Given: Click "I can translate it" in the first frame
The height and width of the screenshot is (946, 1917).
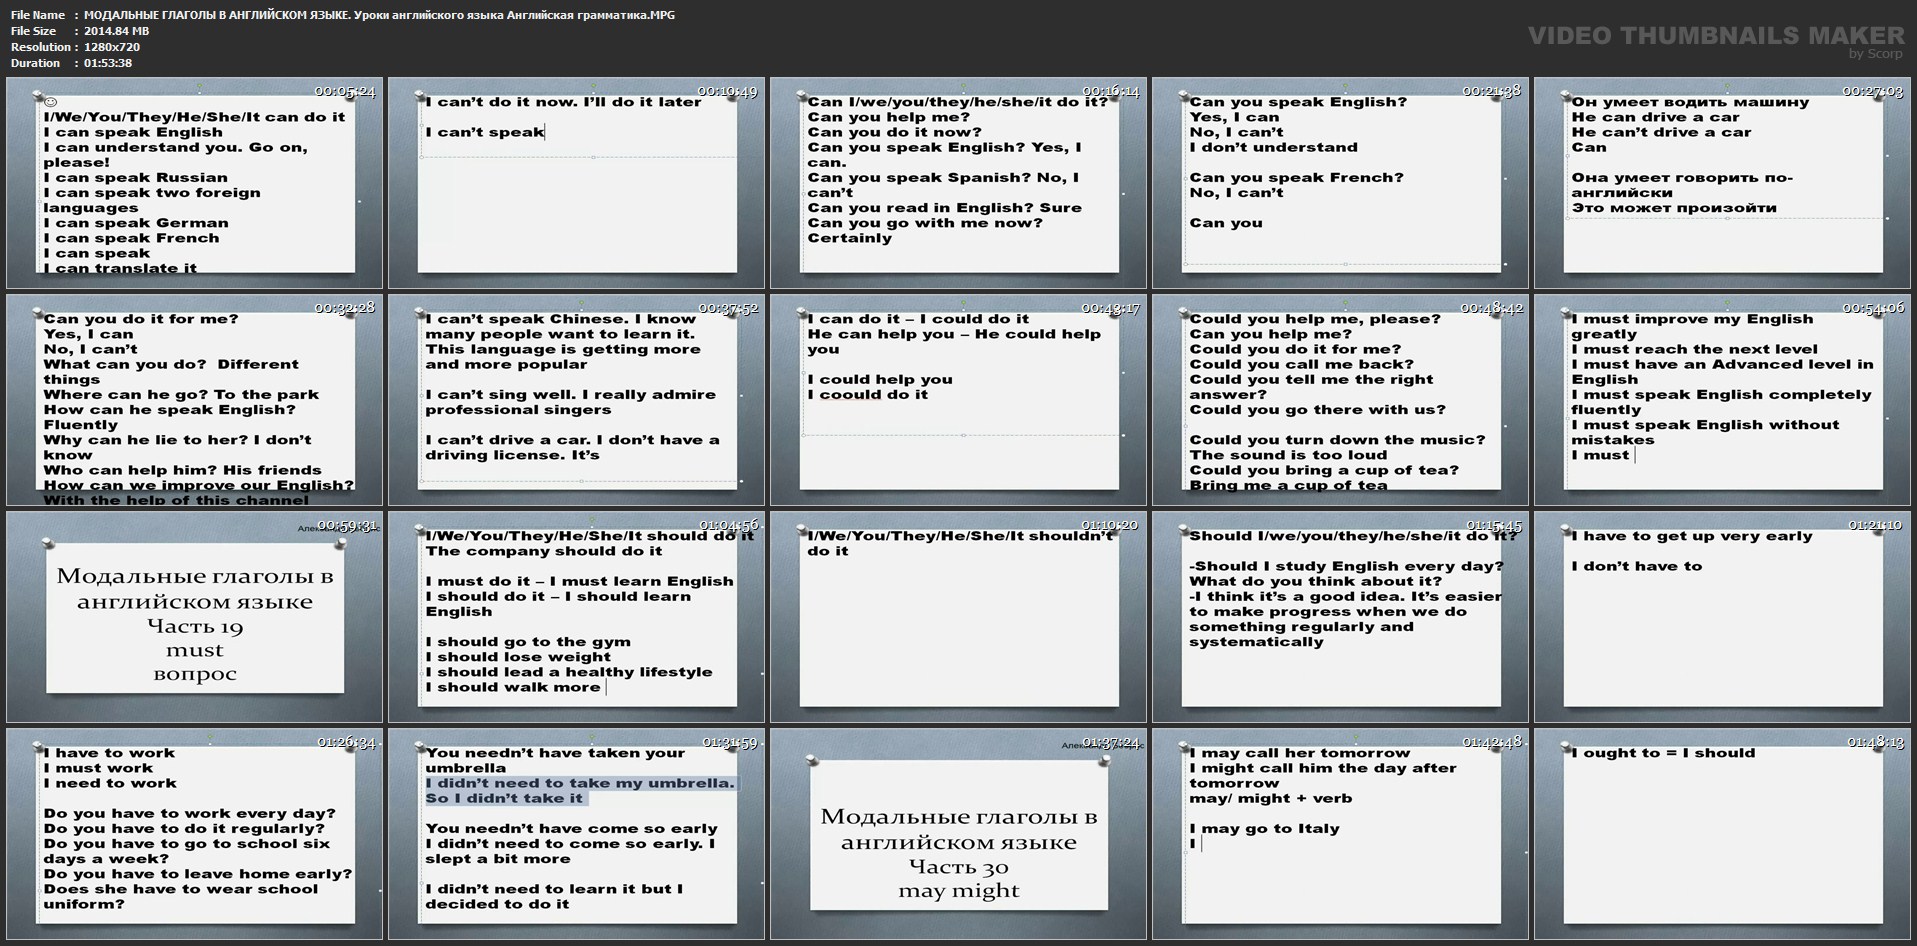Looking at the screenshot, I should (120, 268).
